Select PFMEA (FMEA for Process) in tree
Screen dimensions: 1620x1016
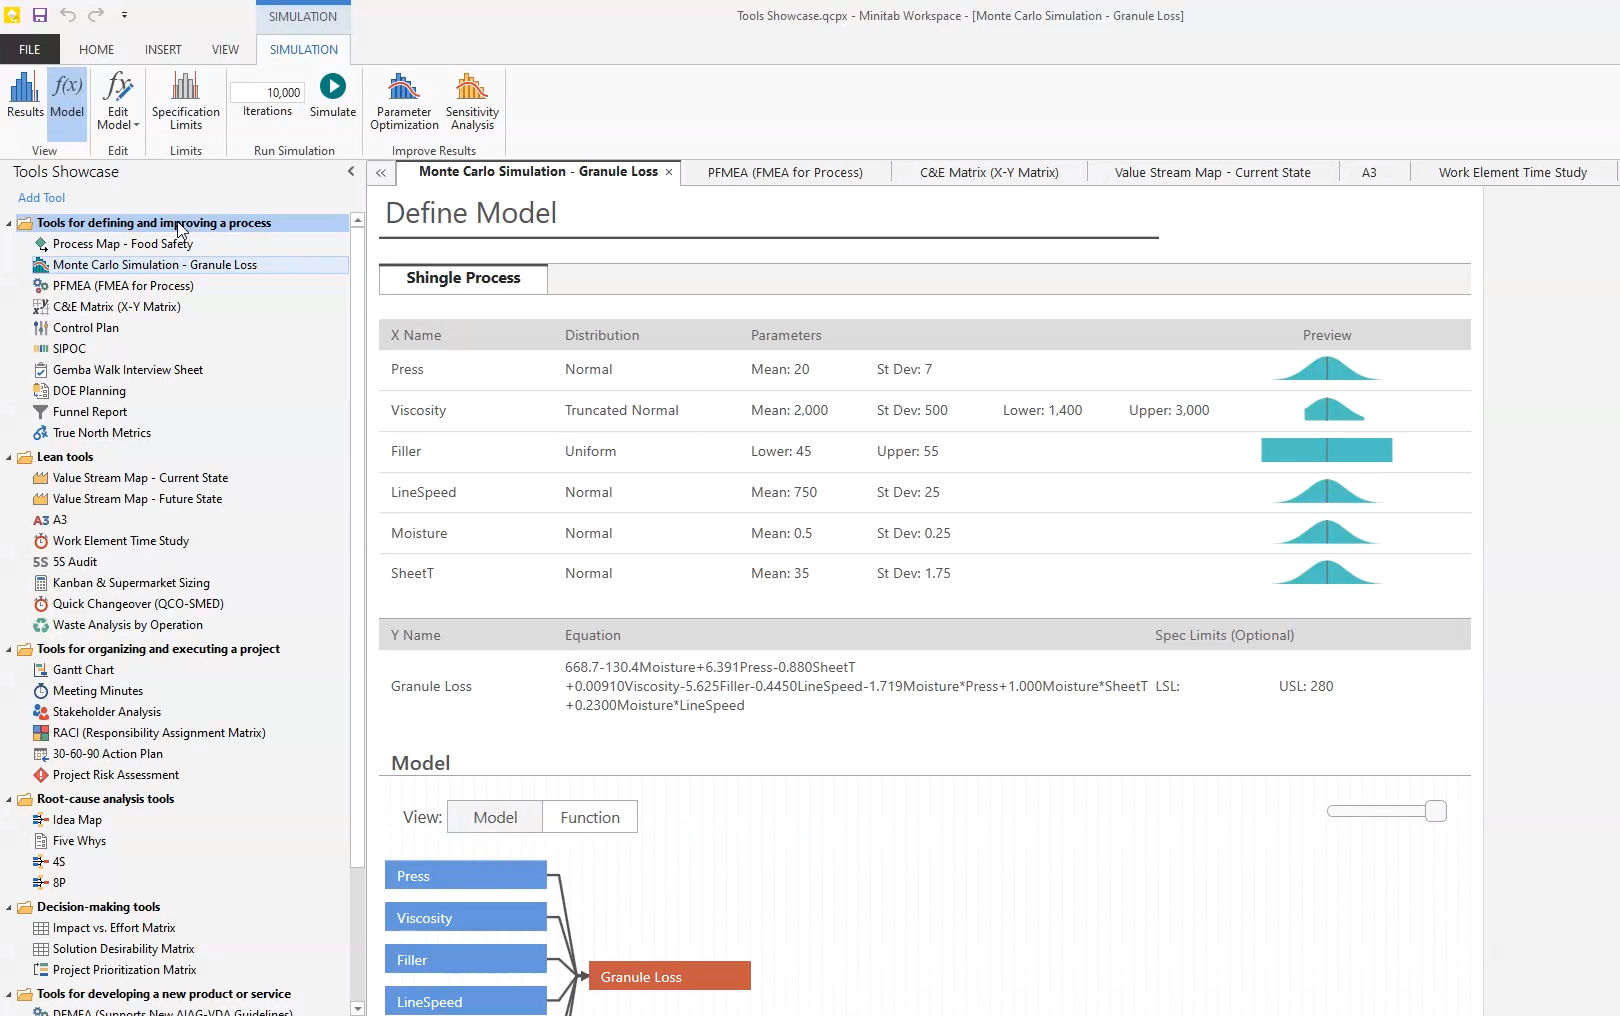(x=123, y=286)
